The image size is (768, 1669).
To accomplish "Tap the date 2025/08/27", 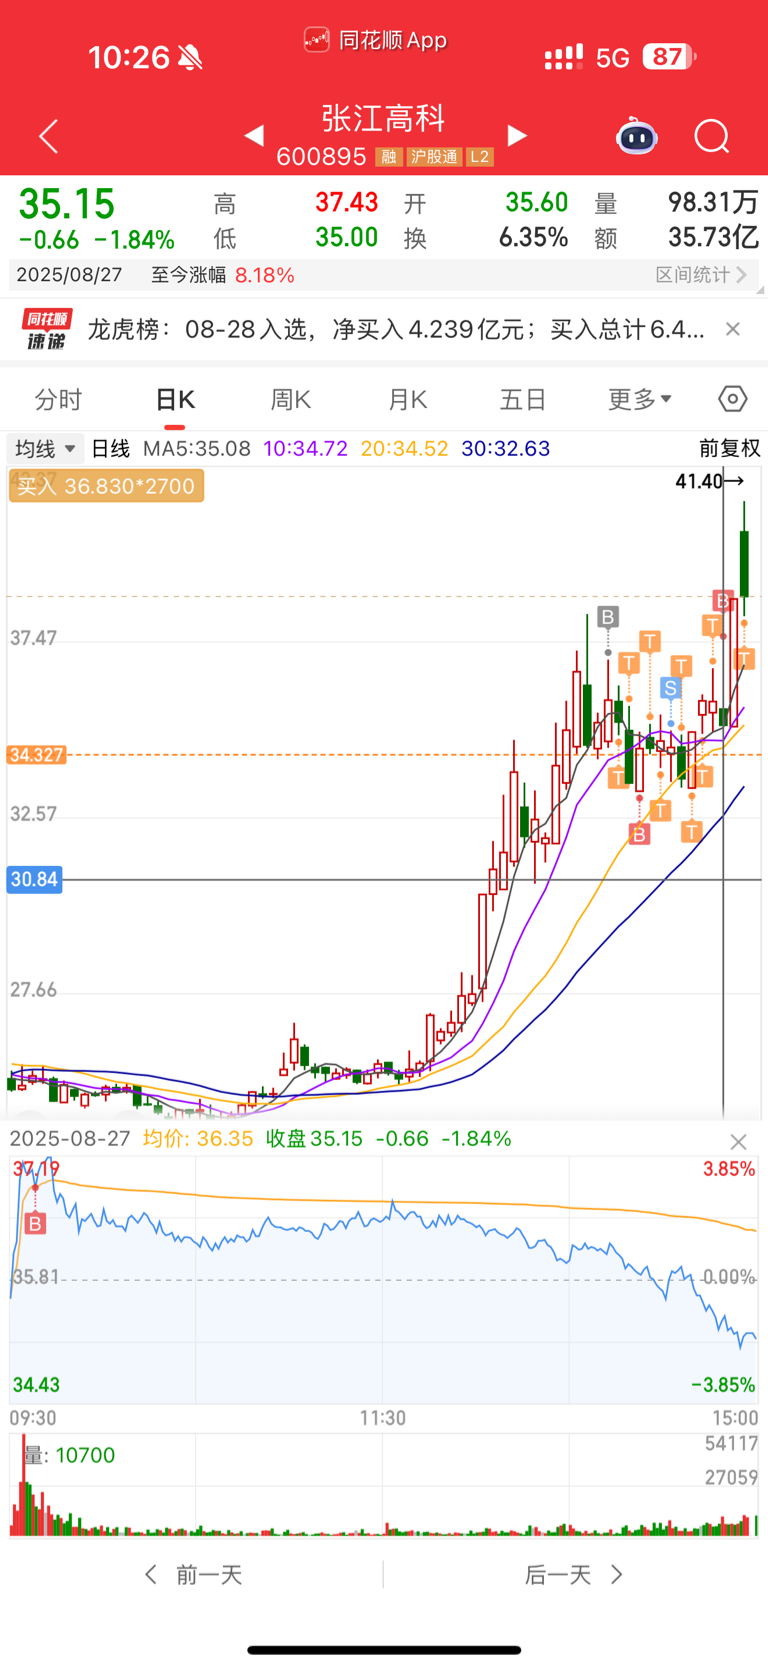I will [x=69, y=275].
